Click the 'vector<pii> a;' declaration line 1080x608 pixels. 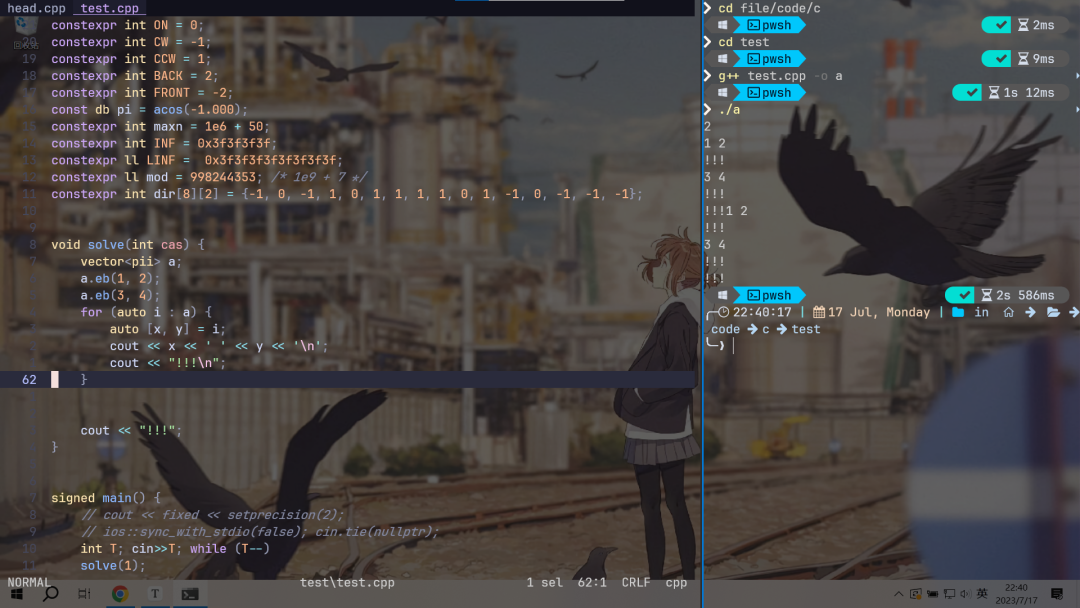(x=131, y=262)
